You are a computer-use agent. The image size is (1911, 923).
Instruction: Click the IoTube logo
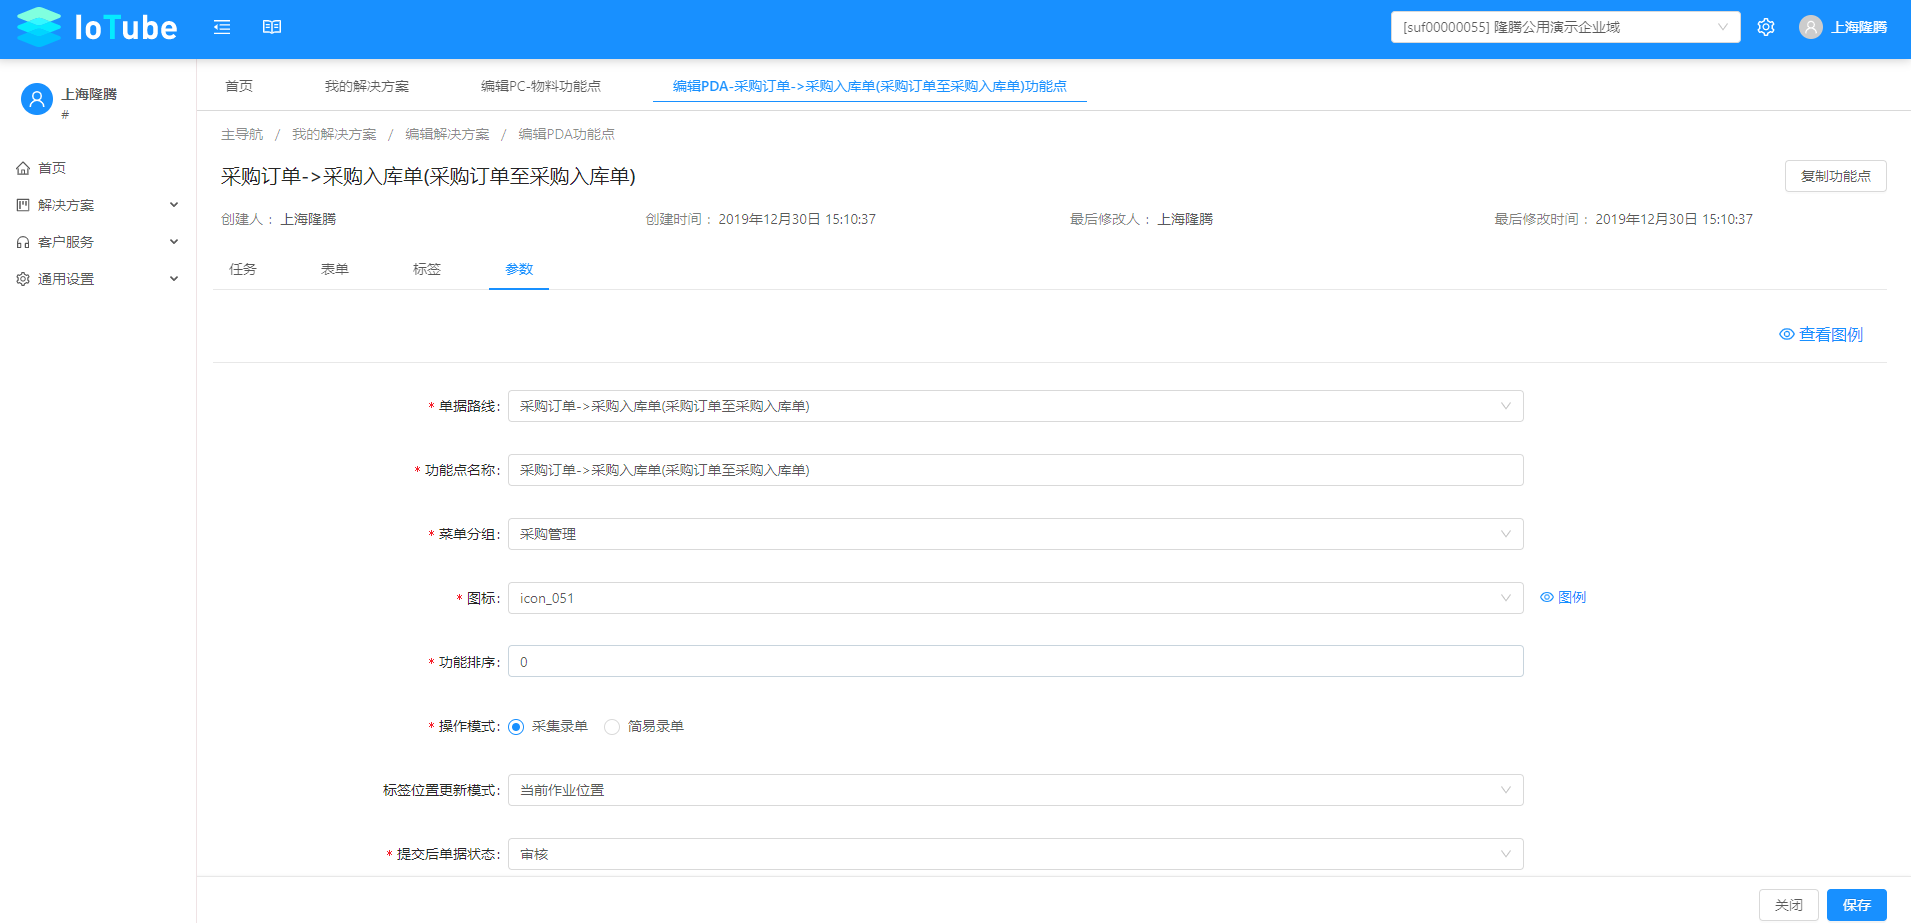click(97, 27)
